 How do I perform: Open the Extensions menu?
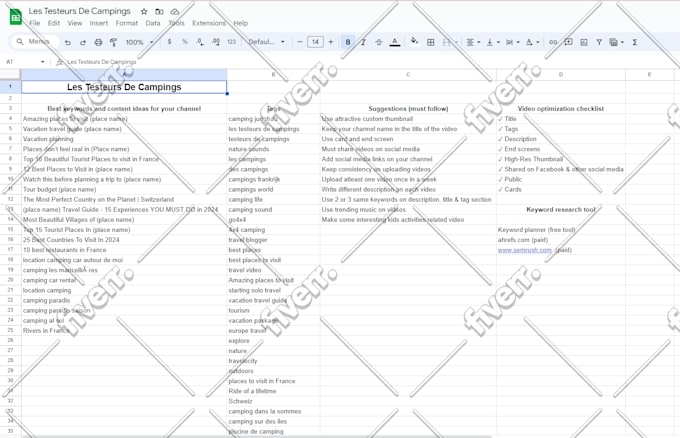209,23
